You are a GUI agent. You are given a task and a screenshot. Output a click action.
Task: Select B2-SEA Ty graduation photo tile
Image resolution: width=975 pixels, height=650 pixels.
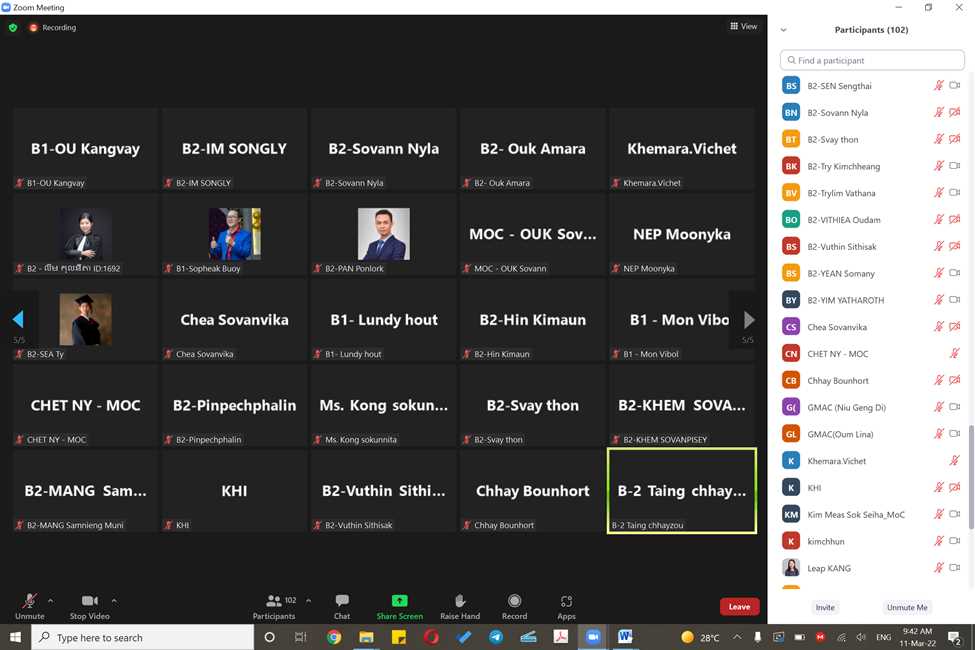[x=85, y=319]
